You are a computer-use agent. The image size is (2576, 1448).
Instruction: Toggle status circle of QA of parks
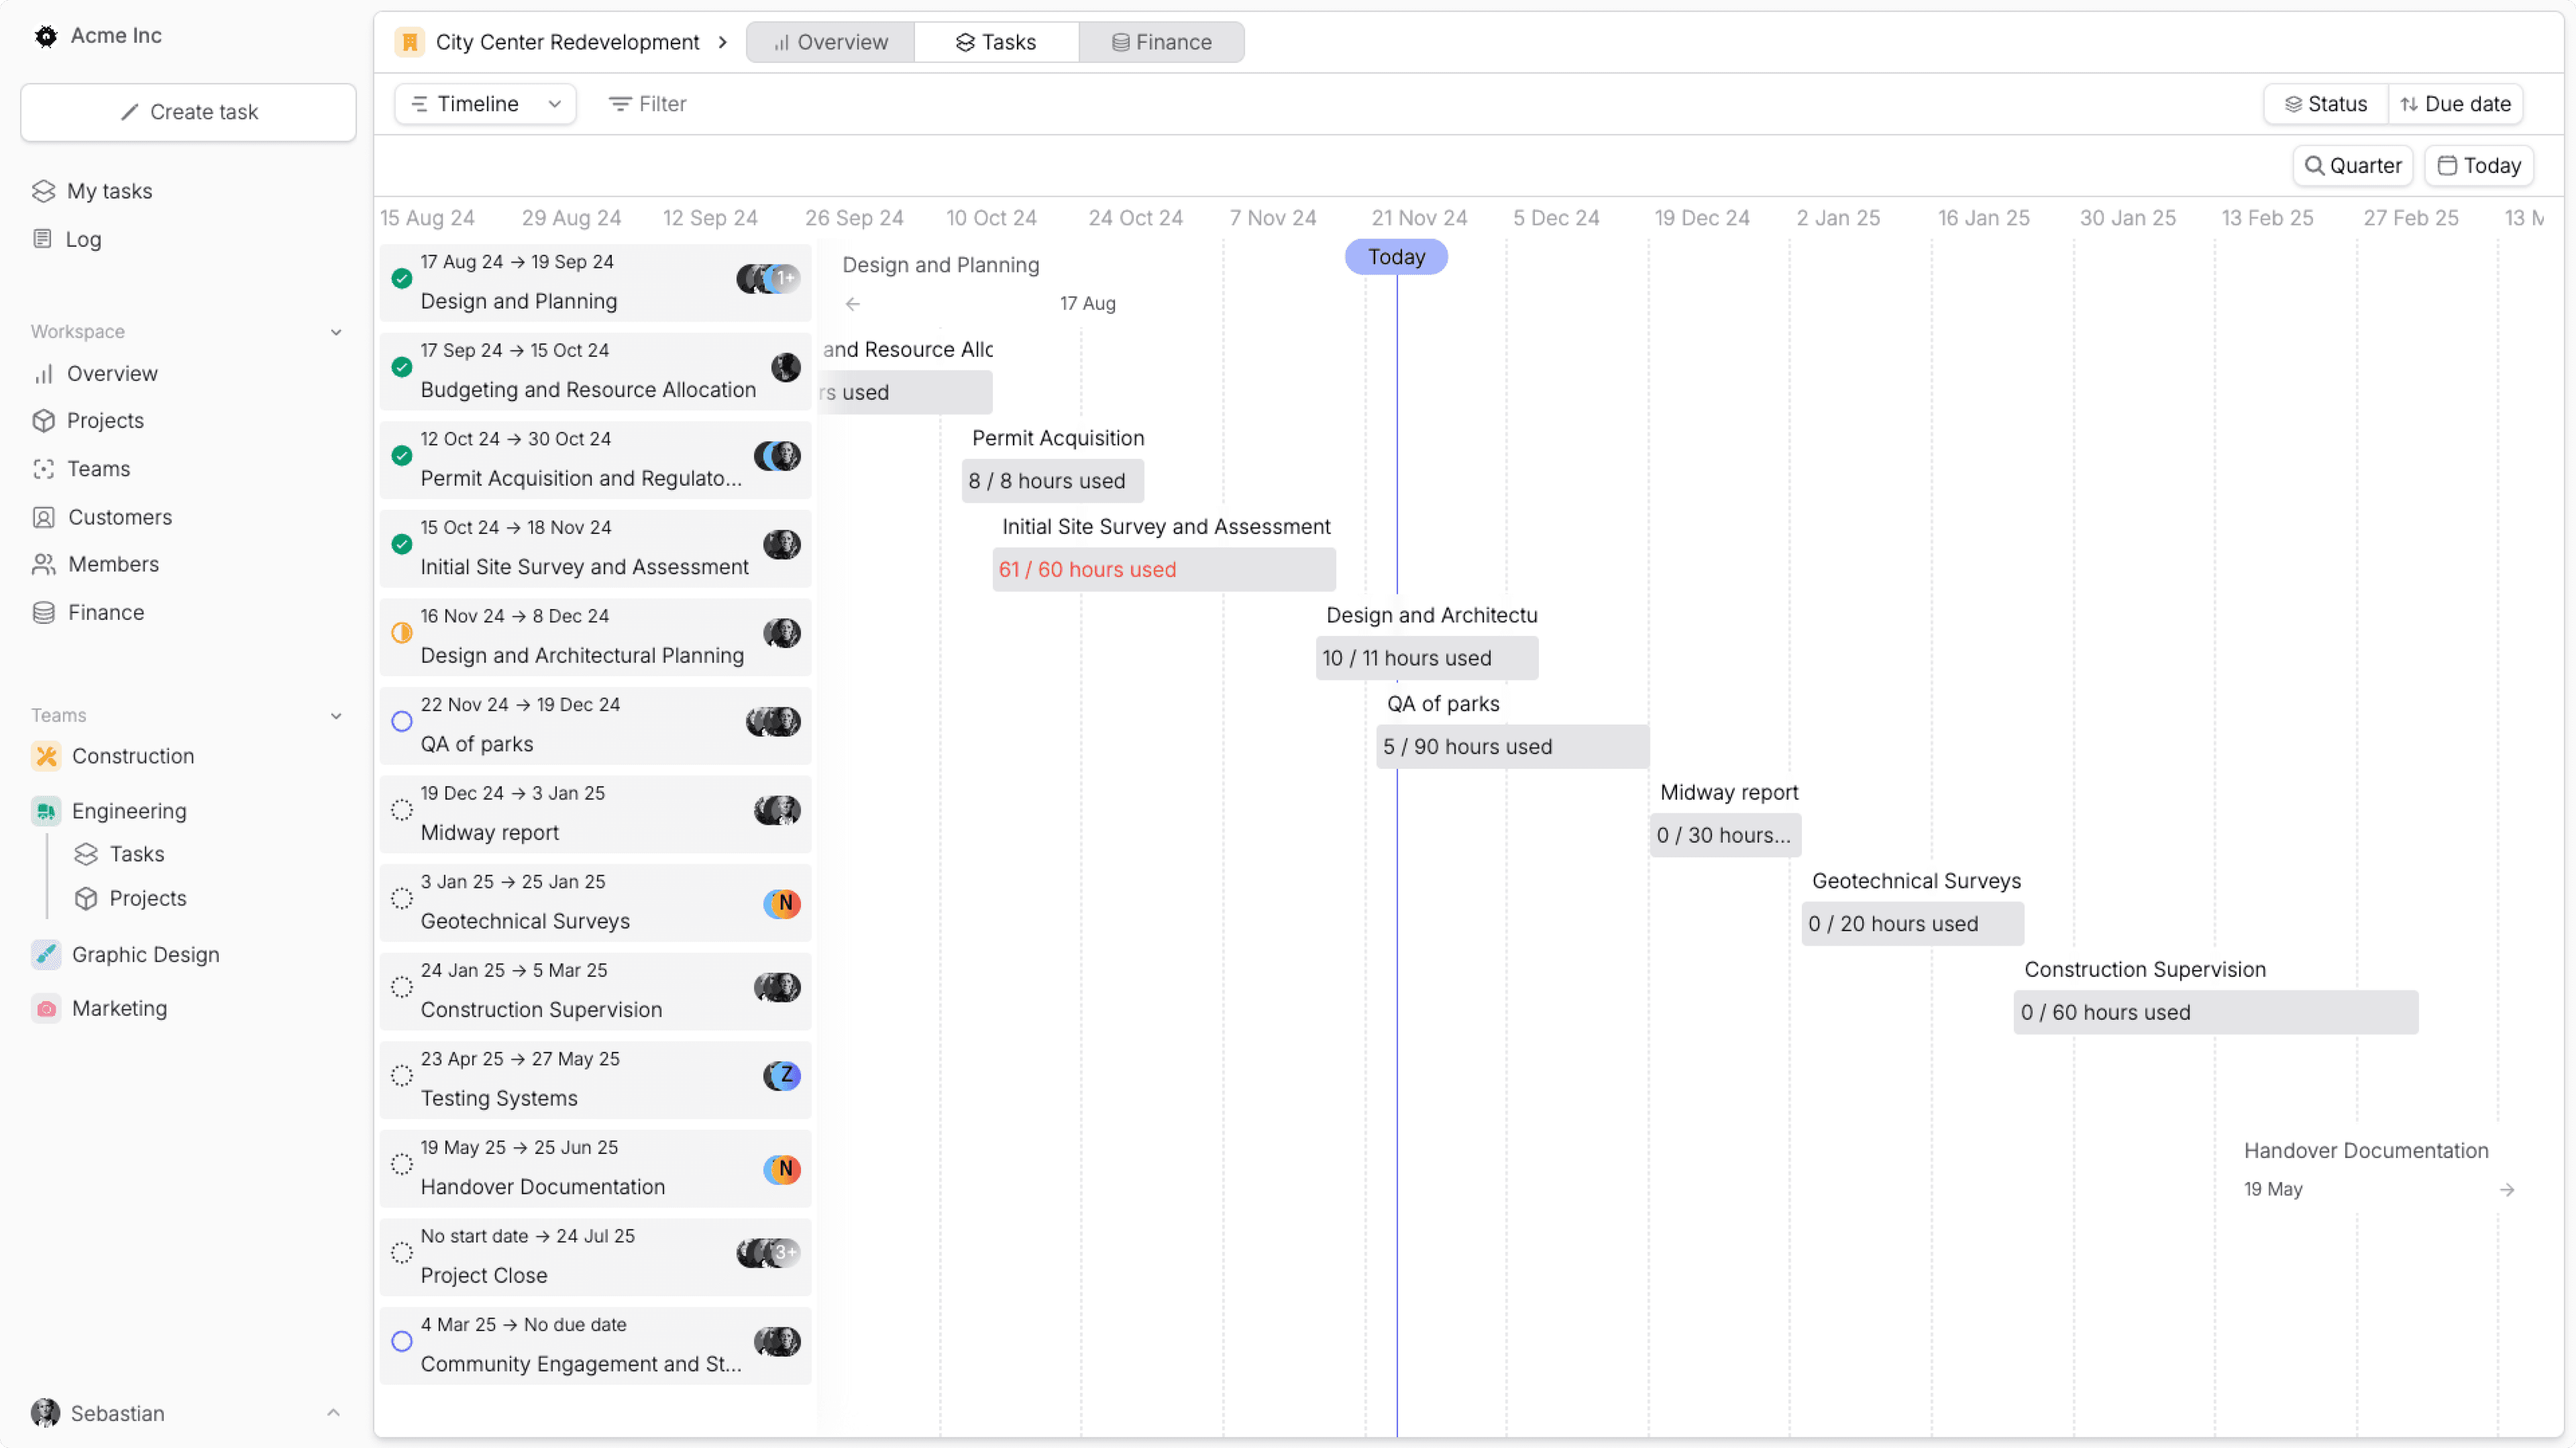click(402, 721)
